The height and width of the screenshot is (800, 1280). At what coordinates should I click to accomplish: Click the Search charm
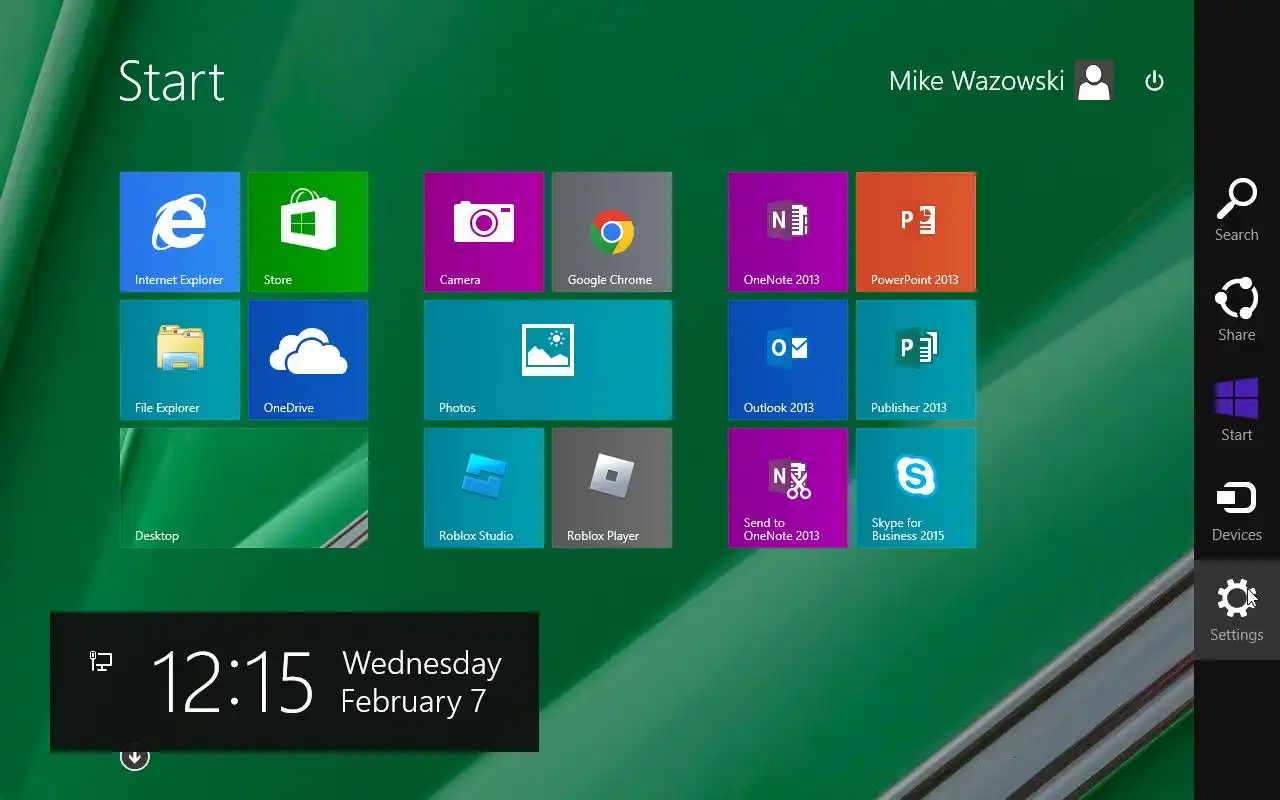(x=1237, y=210)
